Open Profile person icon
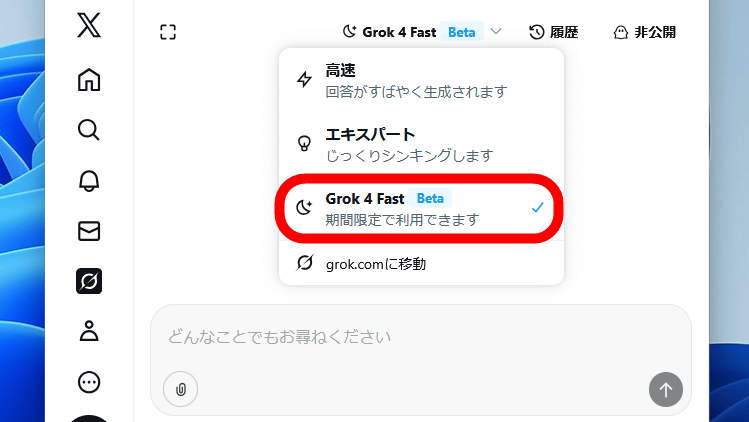 pyautogui.click(x=89, y=332)
